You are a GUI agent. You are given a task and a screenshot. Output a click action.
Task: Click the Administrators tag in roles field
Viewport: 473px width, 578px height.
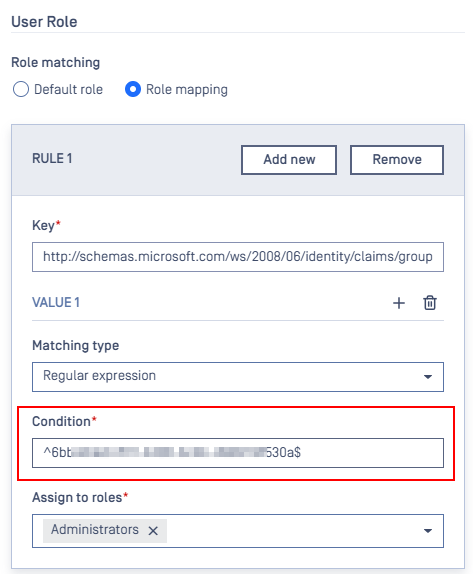point(95,530)
